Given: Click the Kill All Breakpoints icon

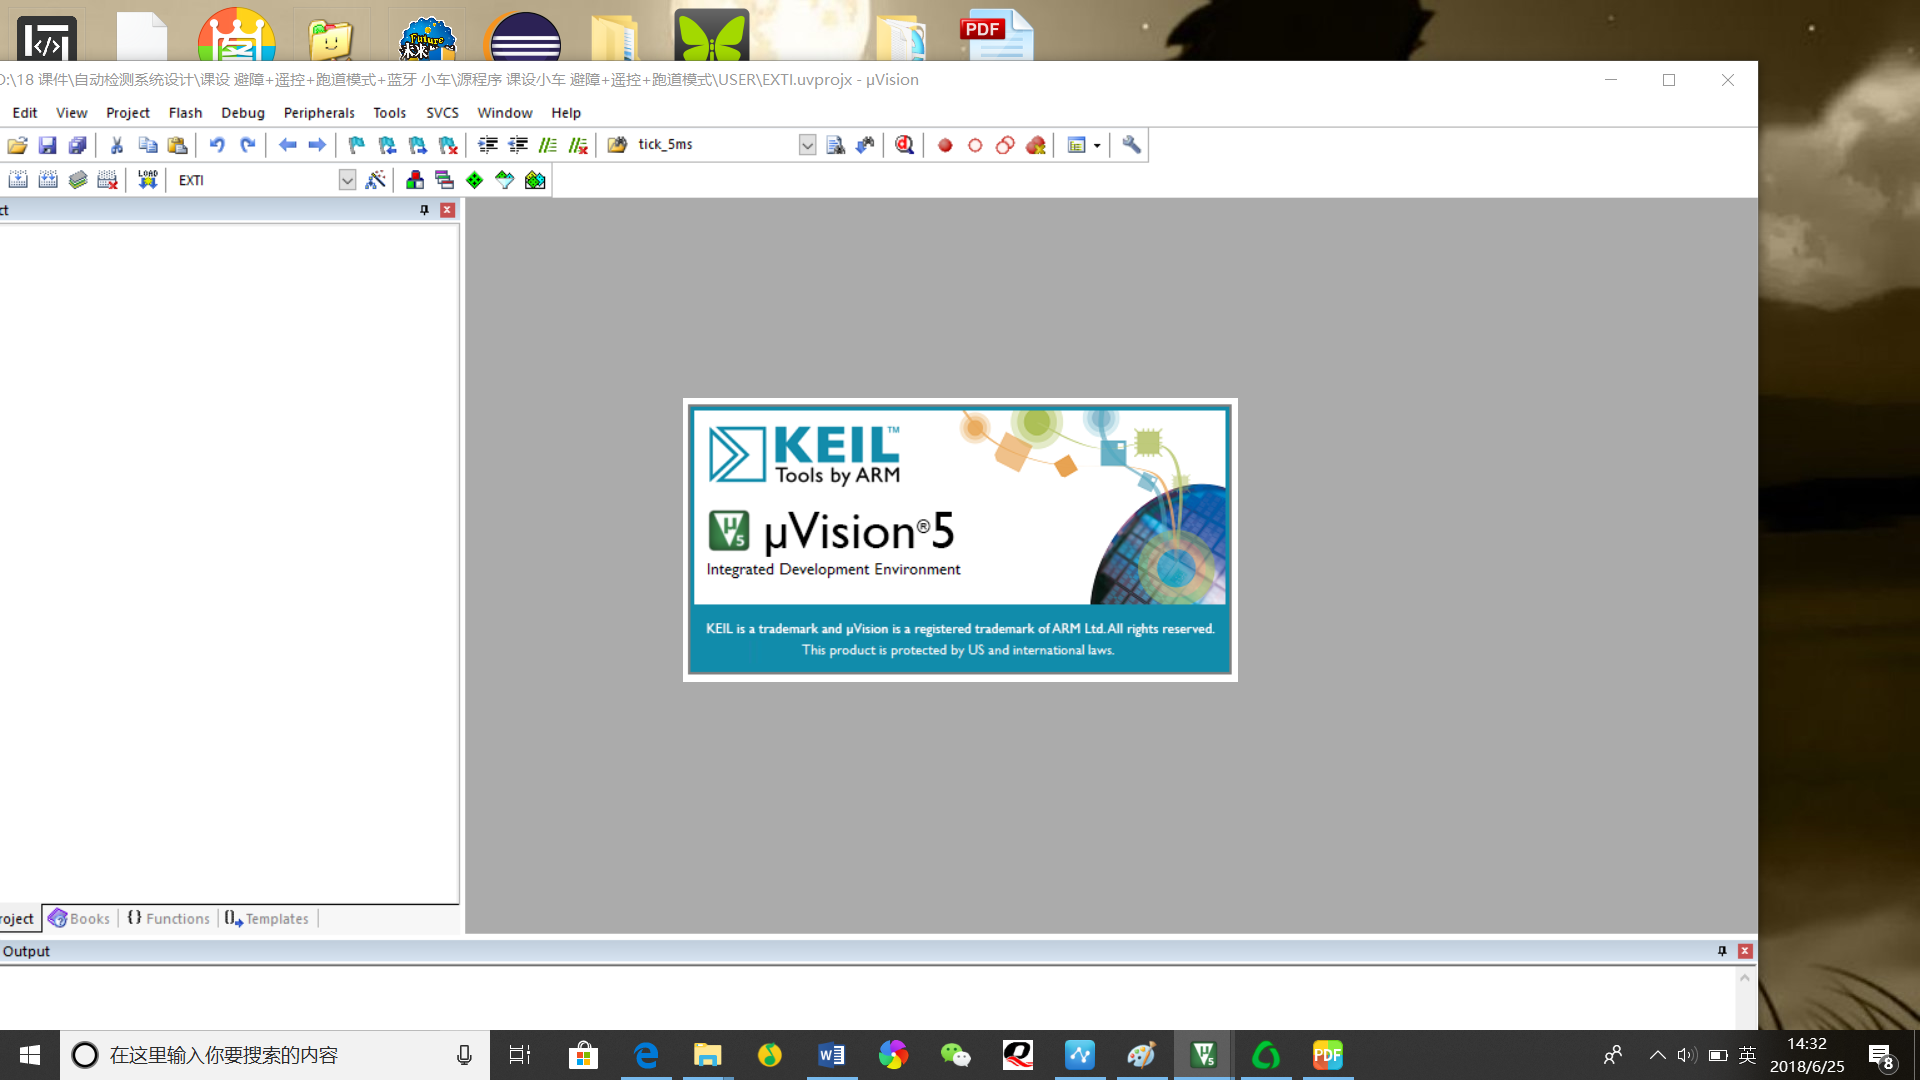Looking at the screenshot, I should click(x=1036, y=145).
